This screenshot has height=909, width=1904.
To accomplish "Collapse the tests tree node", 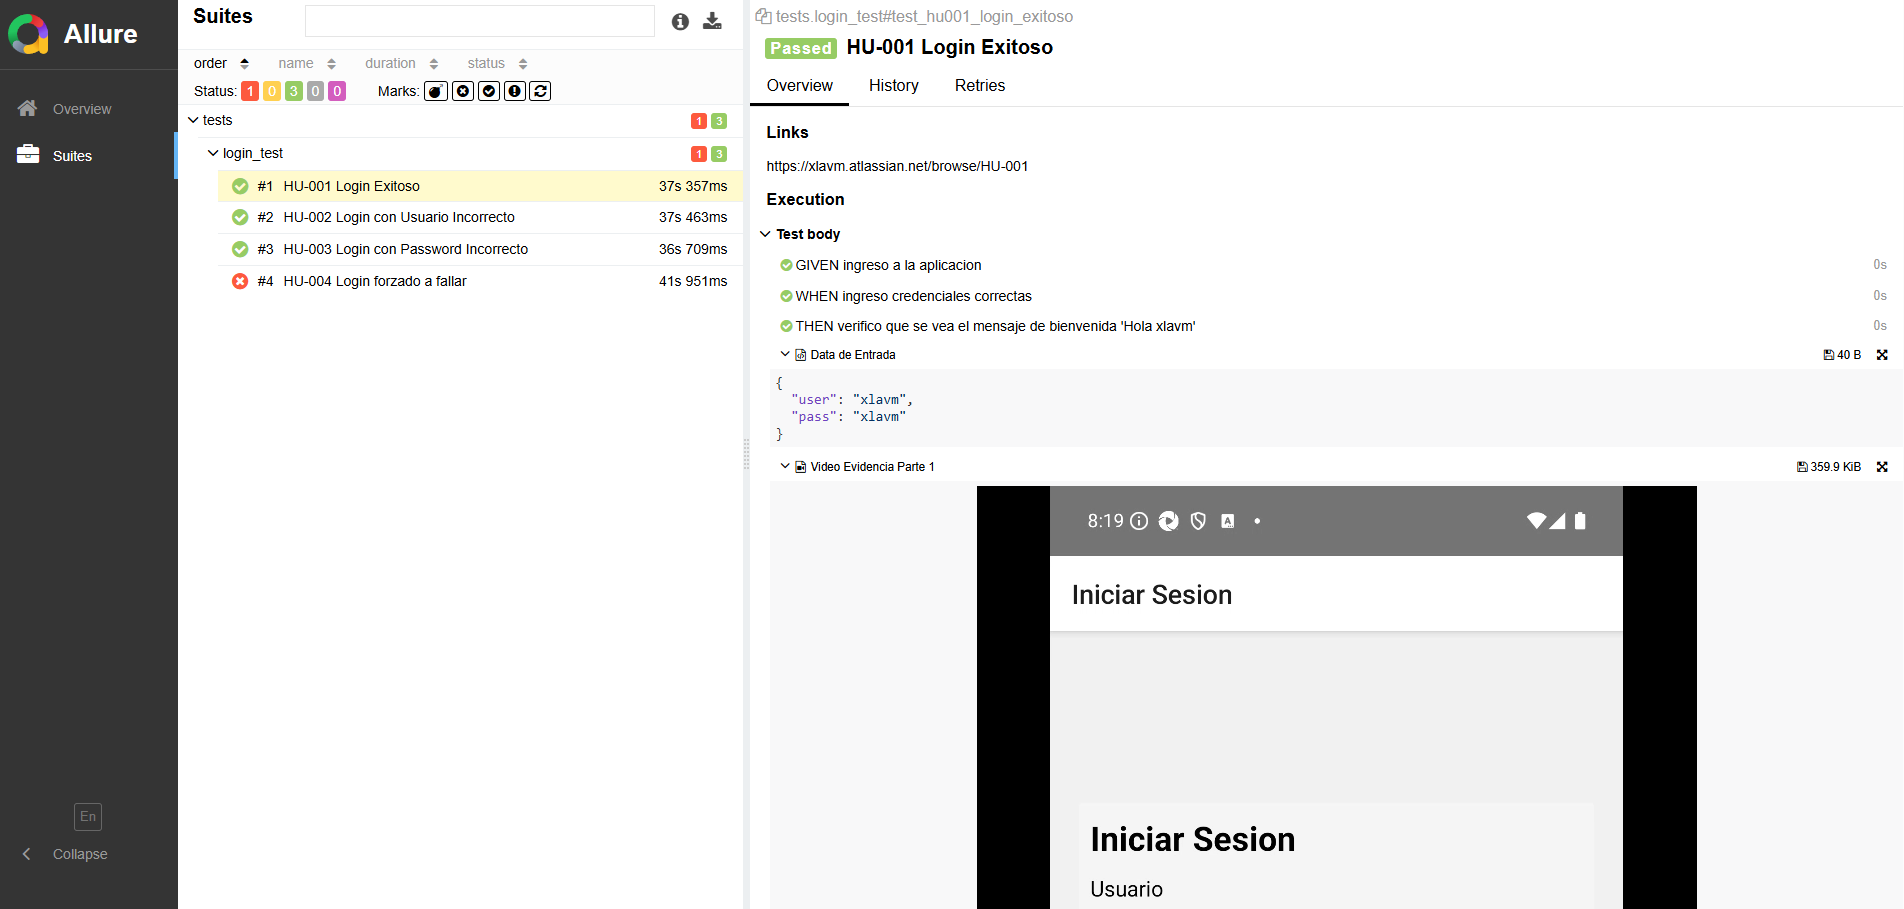I will 193,120.
